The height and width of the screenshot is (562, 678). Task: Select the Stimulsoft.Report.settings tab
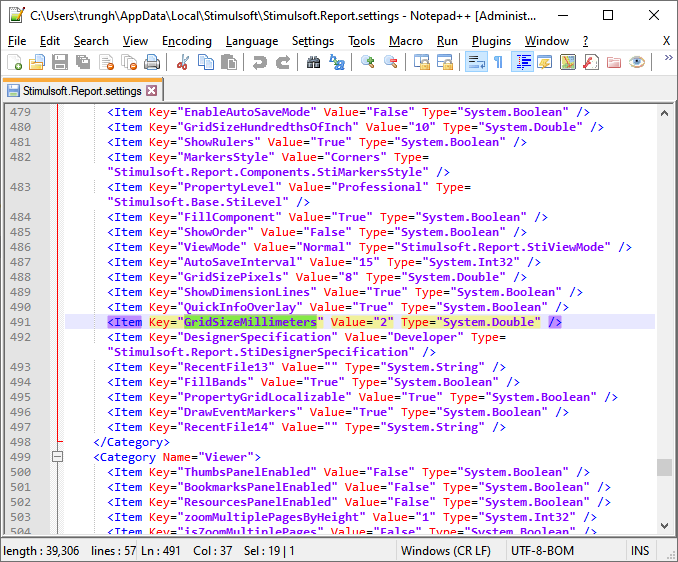pyautogui.click(x=82, y=91)
